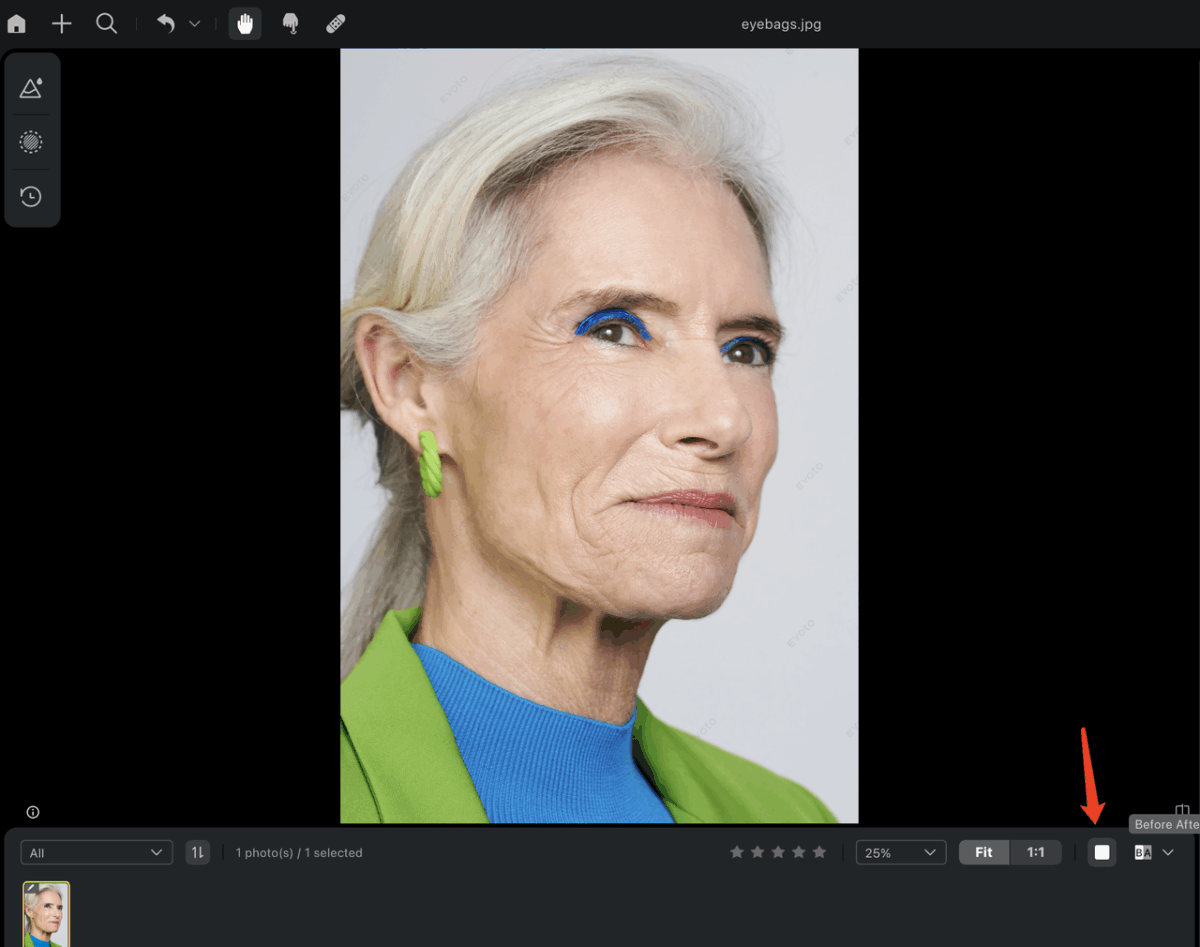Select the Liquify finger tool
The image size is (1200, 947).
[291, 24]
